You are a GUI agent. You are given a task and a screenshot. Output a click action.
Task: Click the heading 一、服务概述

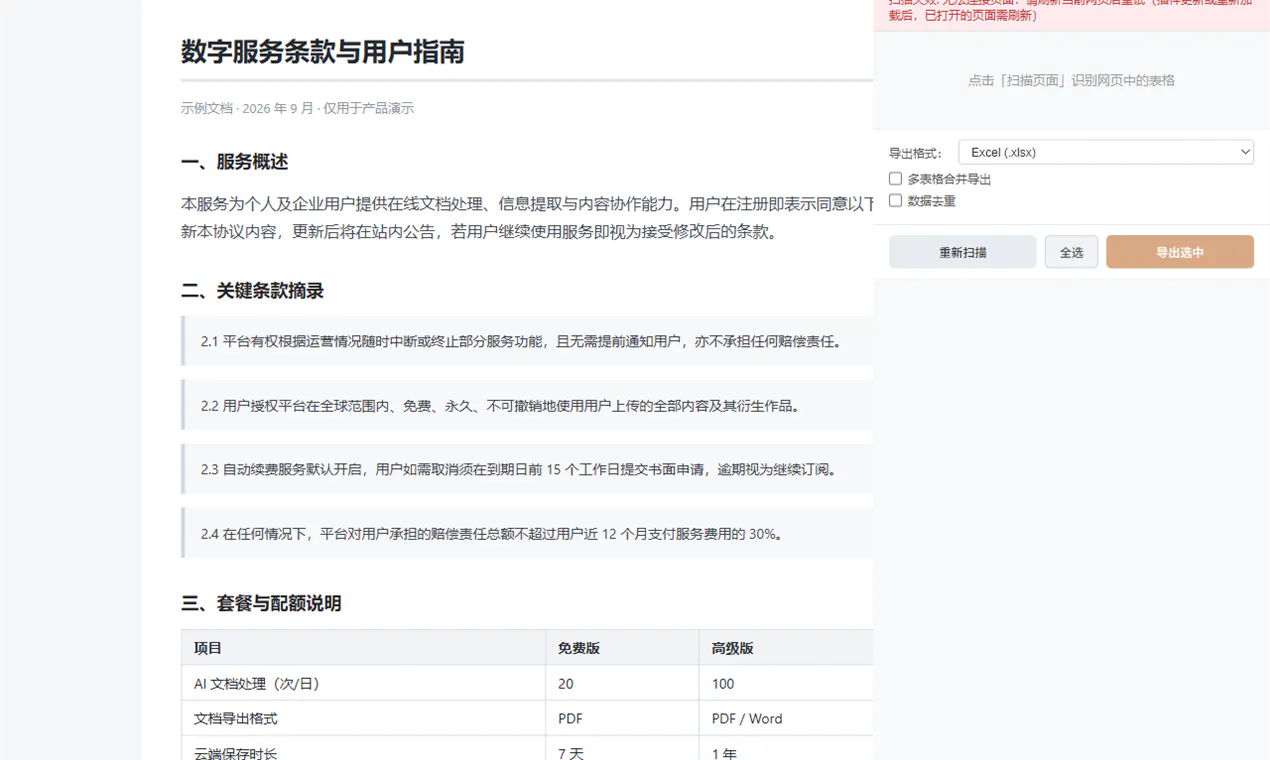(x=235, y=162)
